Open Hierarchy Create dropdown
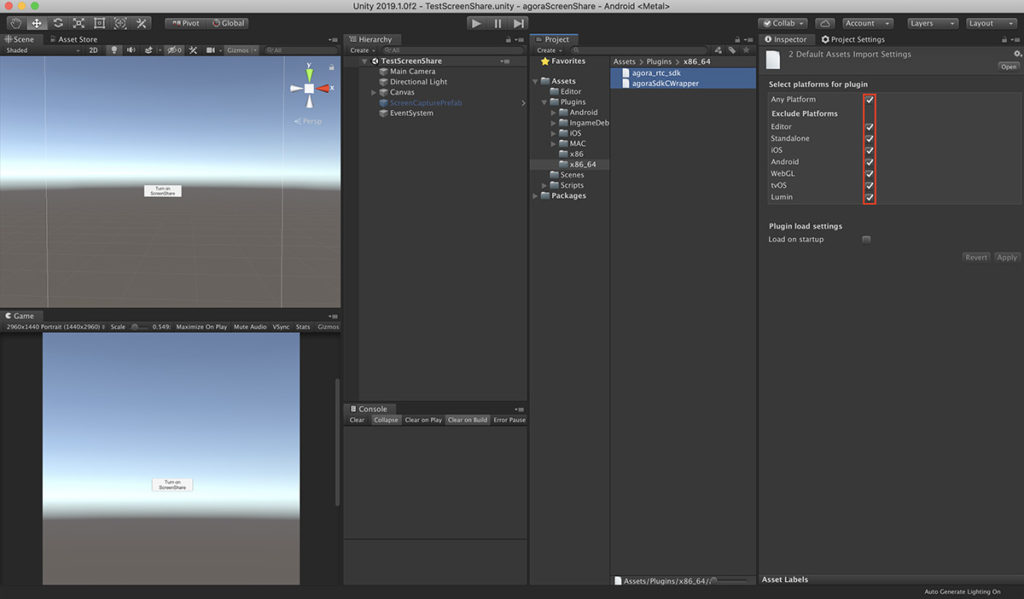 pyautogui.click(x=362, y=50)
